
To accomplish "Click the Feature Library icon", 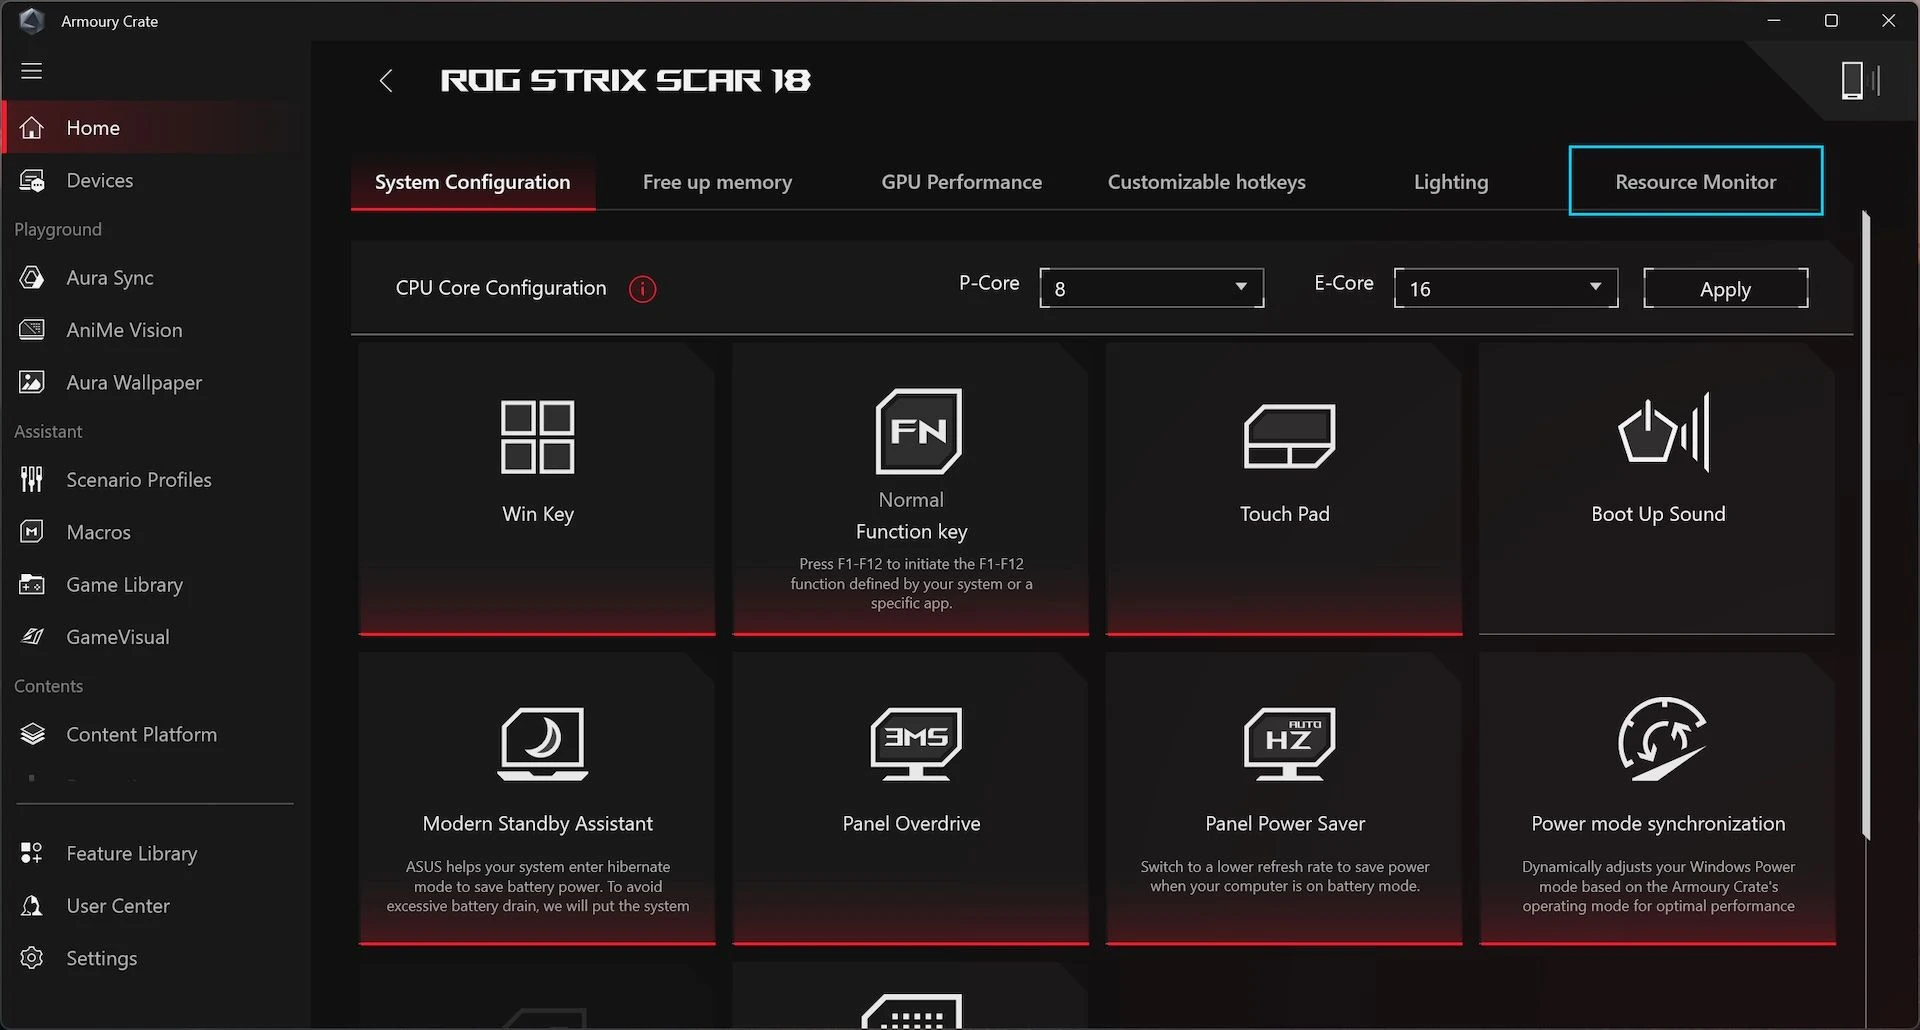I will (x=32, y=853).
